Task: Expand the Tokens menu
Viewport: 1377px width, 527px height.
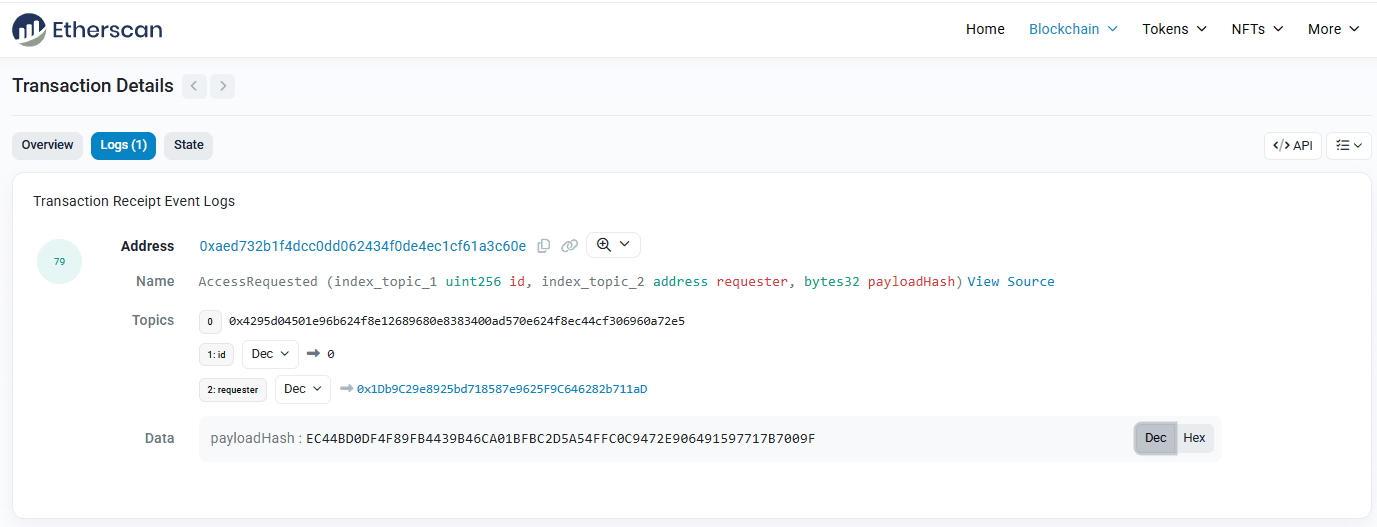Action: click(x=1175, y=29)
